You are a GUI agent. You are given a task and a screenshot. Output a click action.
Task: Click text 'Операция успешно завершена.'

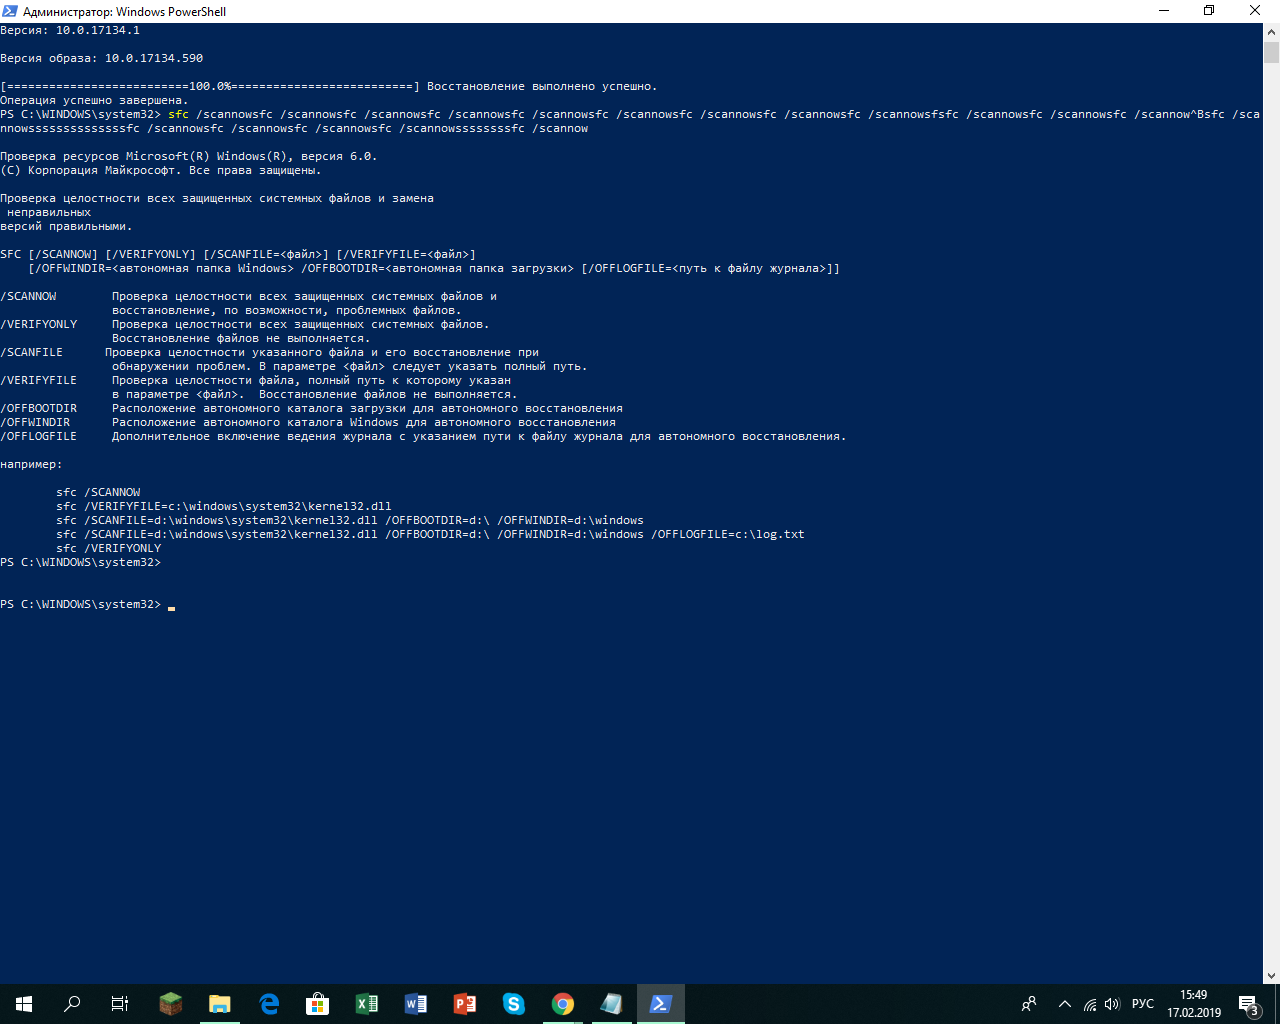[94, 100]
